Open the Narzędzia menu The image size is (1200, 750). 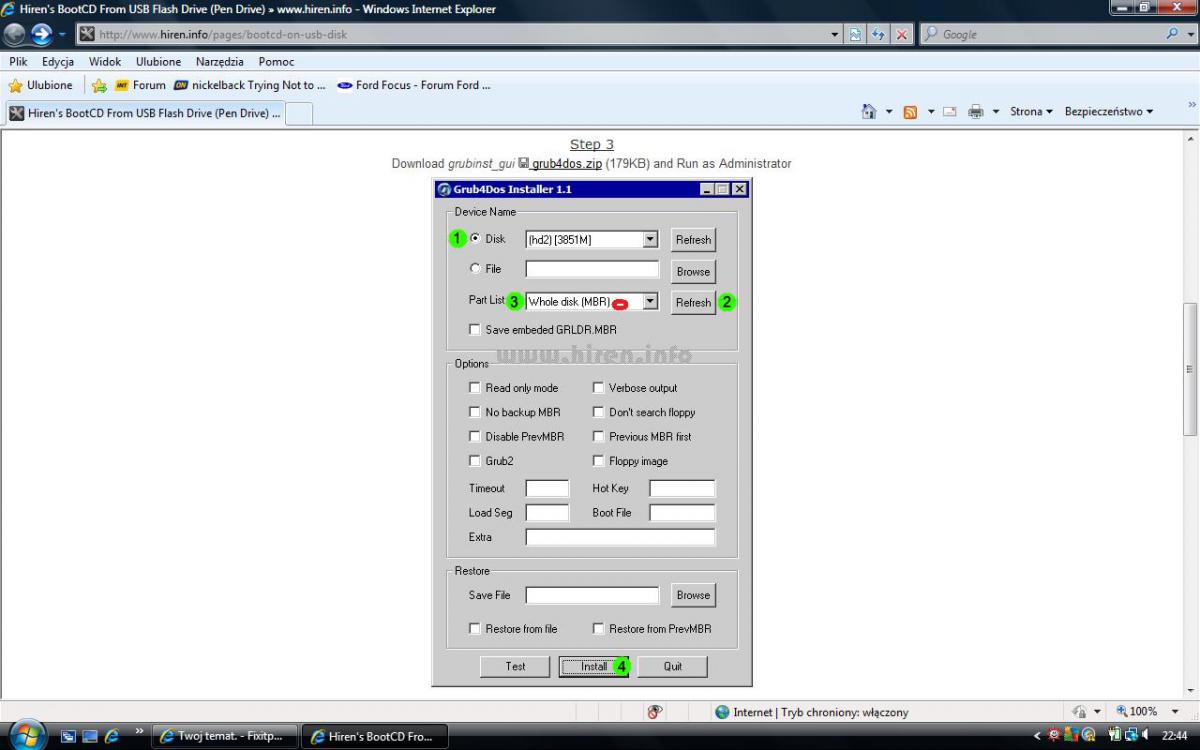click(x=220, y=61)
